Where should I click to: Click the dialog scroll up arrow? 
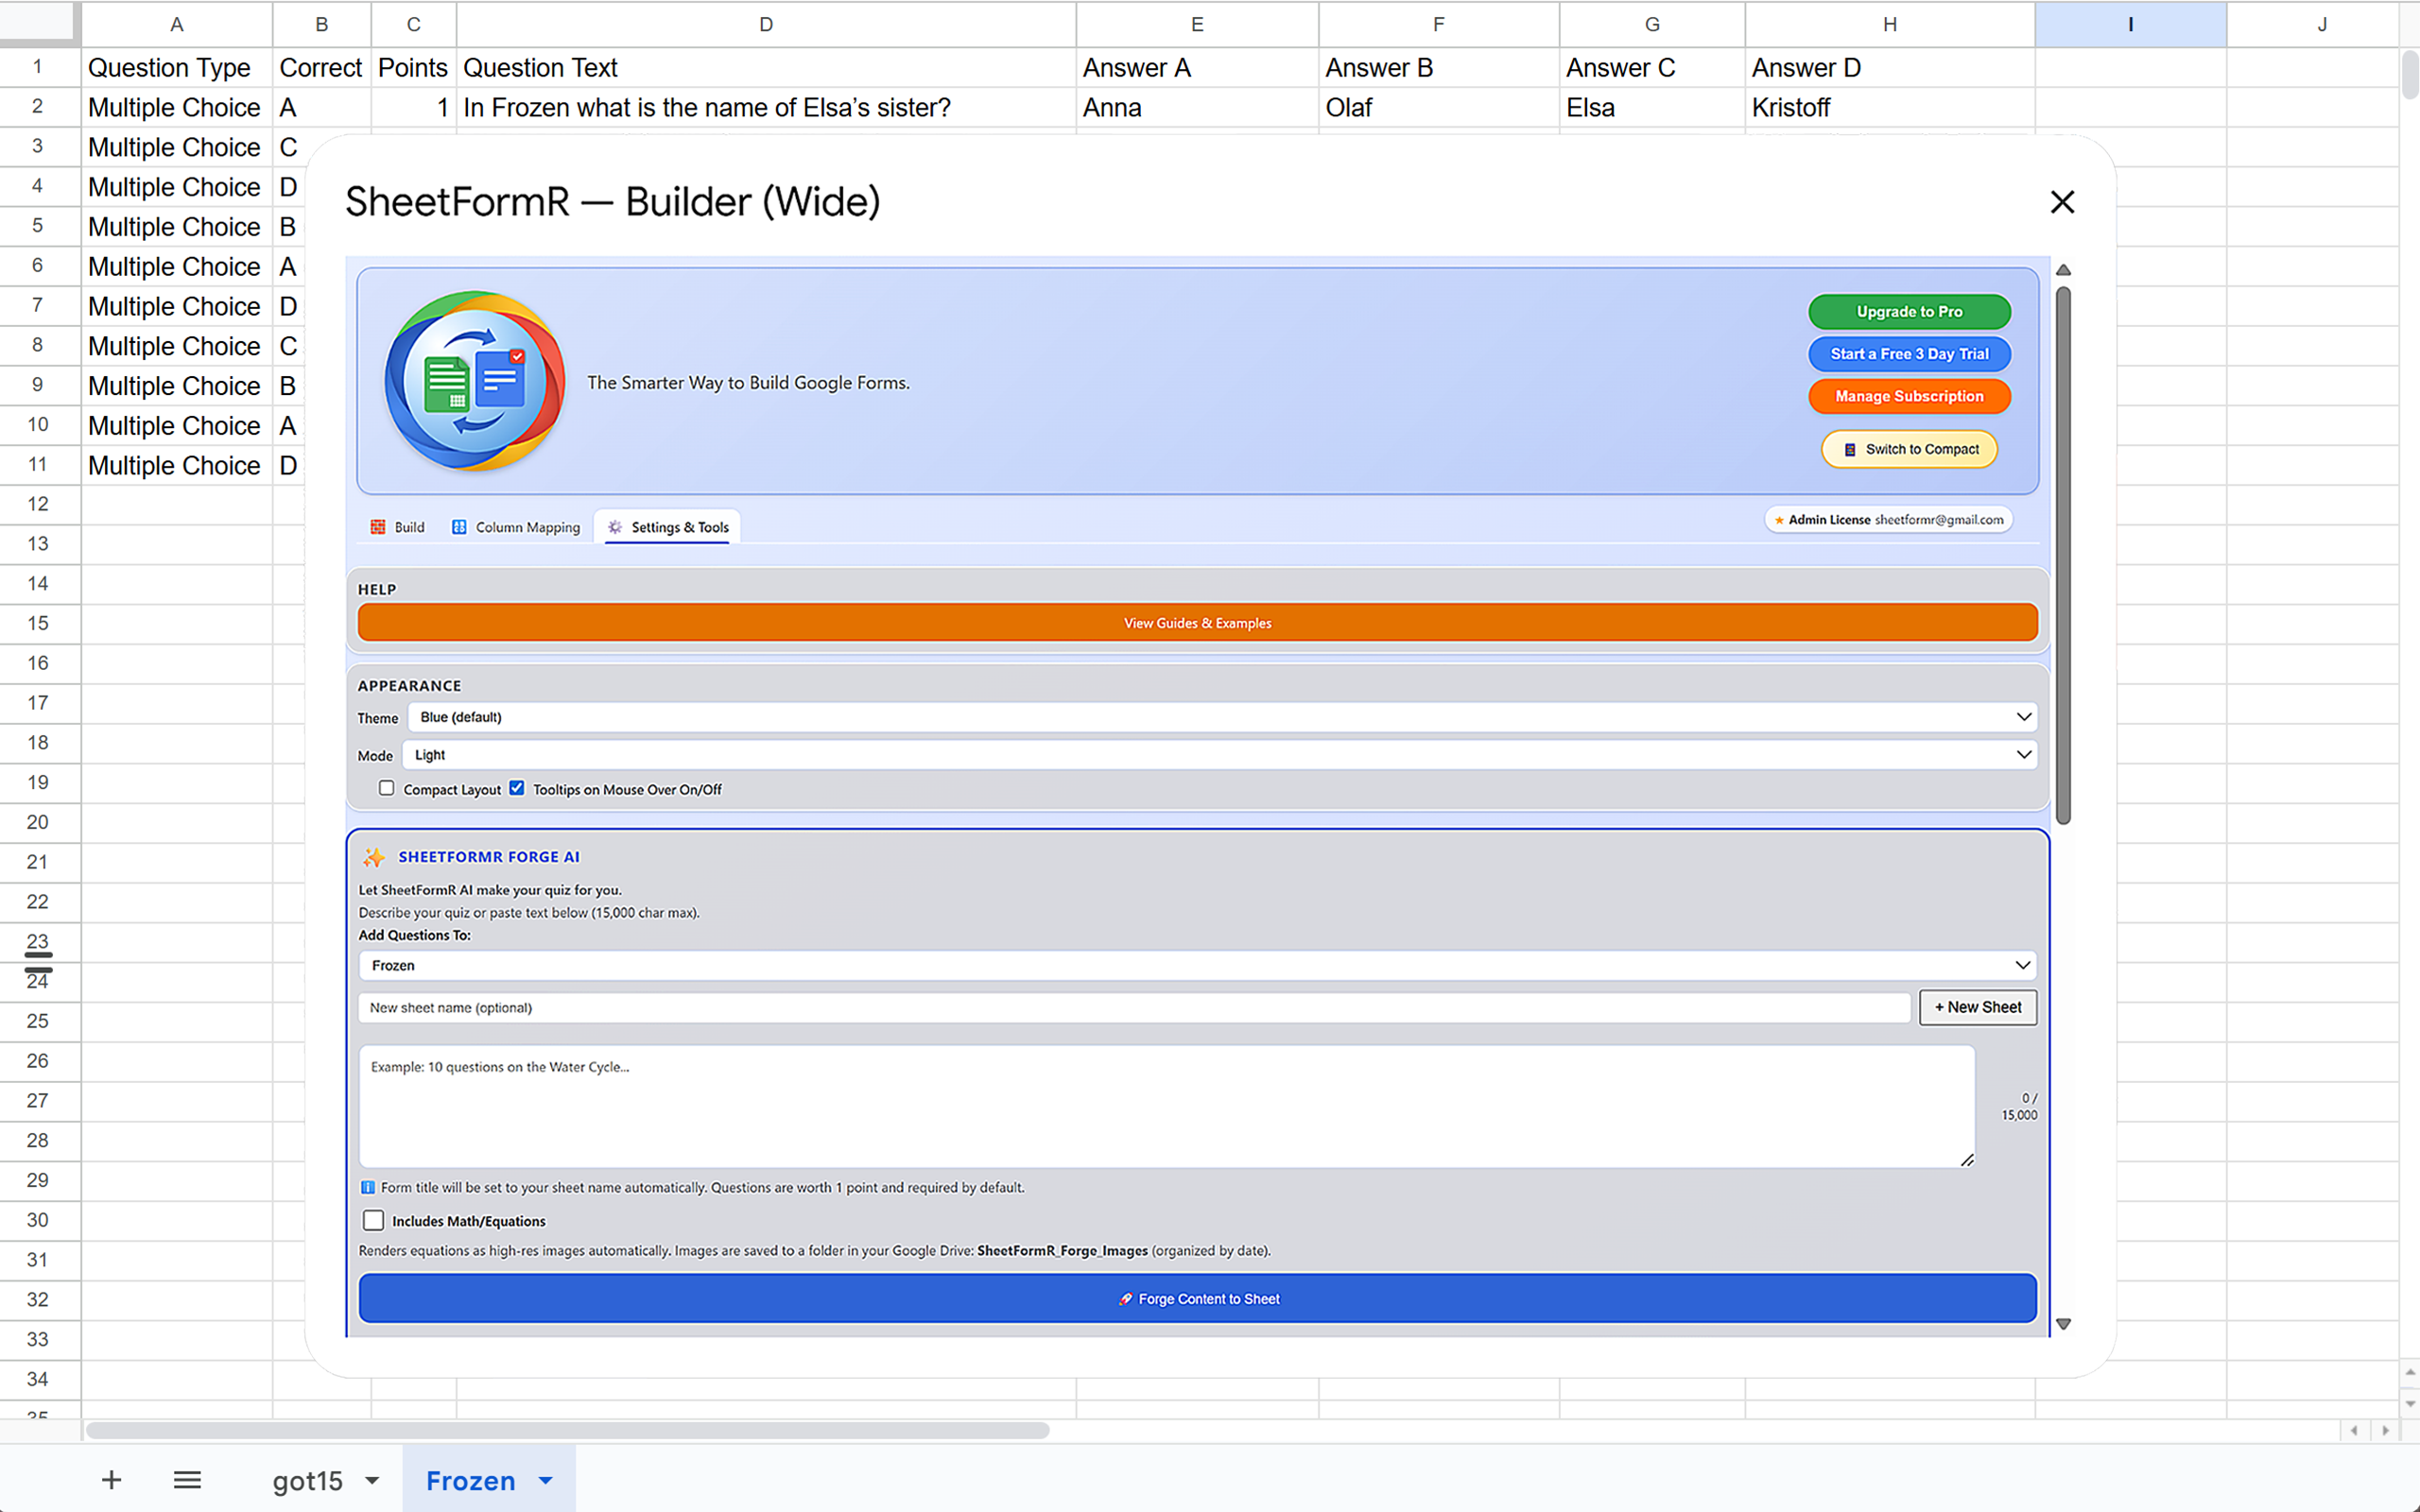(2063, 270)
